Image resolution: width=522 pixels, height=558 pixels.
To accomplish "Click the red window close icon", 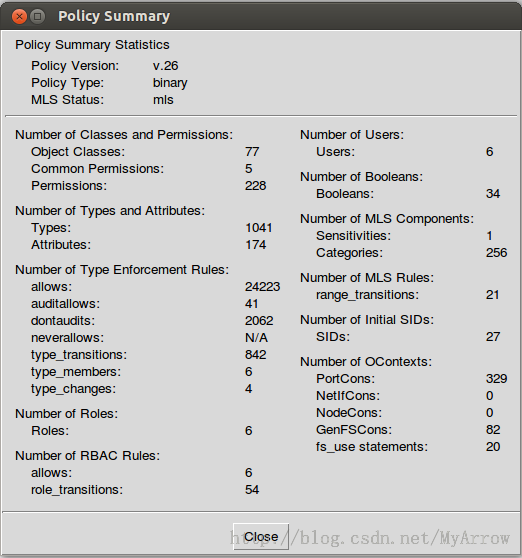I will [19, 16].
